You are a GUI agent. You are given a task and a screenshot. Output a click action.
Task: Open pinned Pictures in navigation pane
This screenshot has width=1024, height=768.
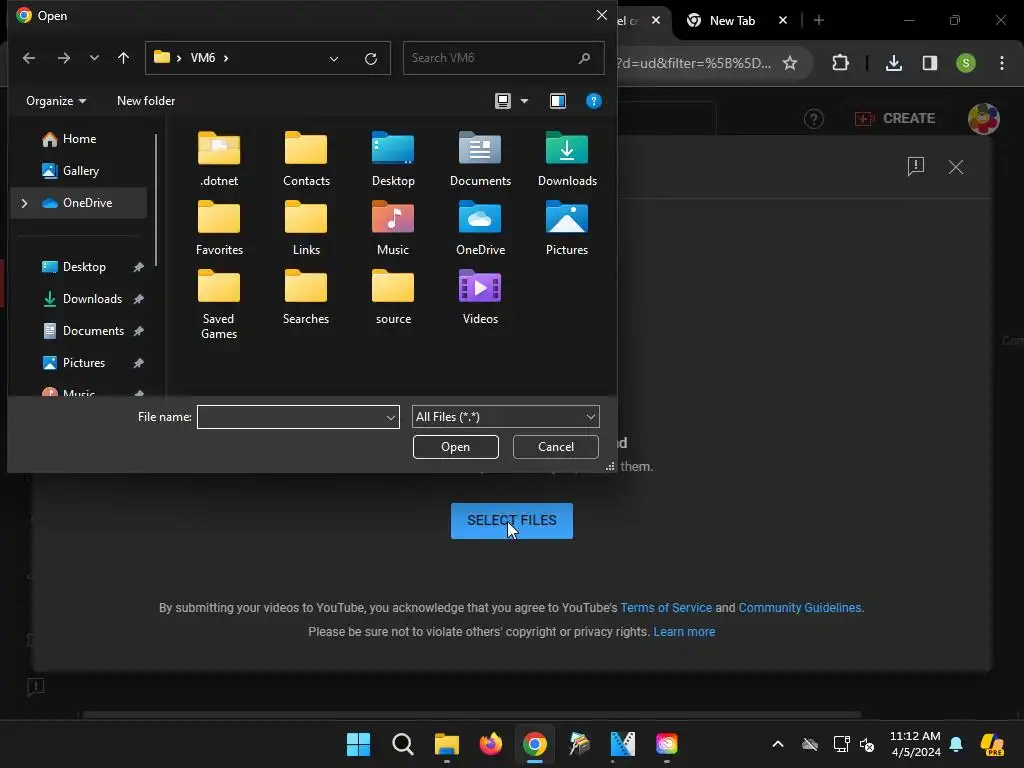[83, 363]
